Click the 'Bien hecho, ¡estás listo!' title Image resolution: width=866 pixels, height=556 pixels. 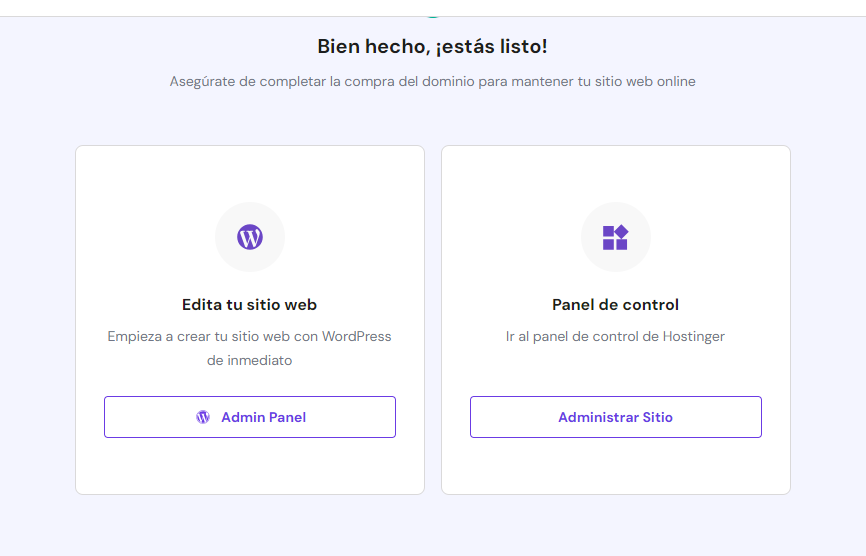(432, 46)
